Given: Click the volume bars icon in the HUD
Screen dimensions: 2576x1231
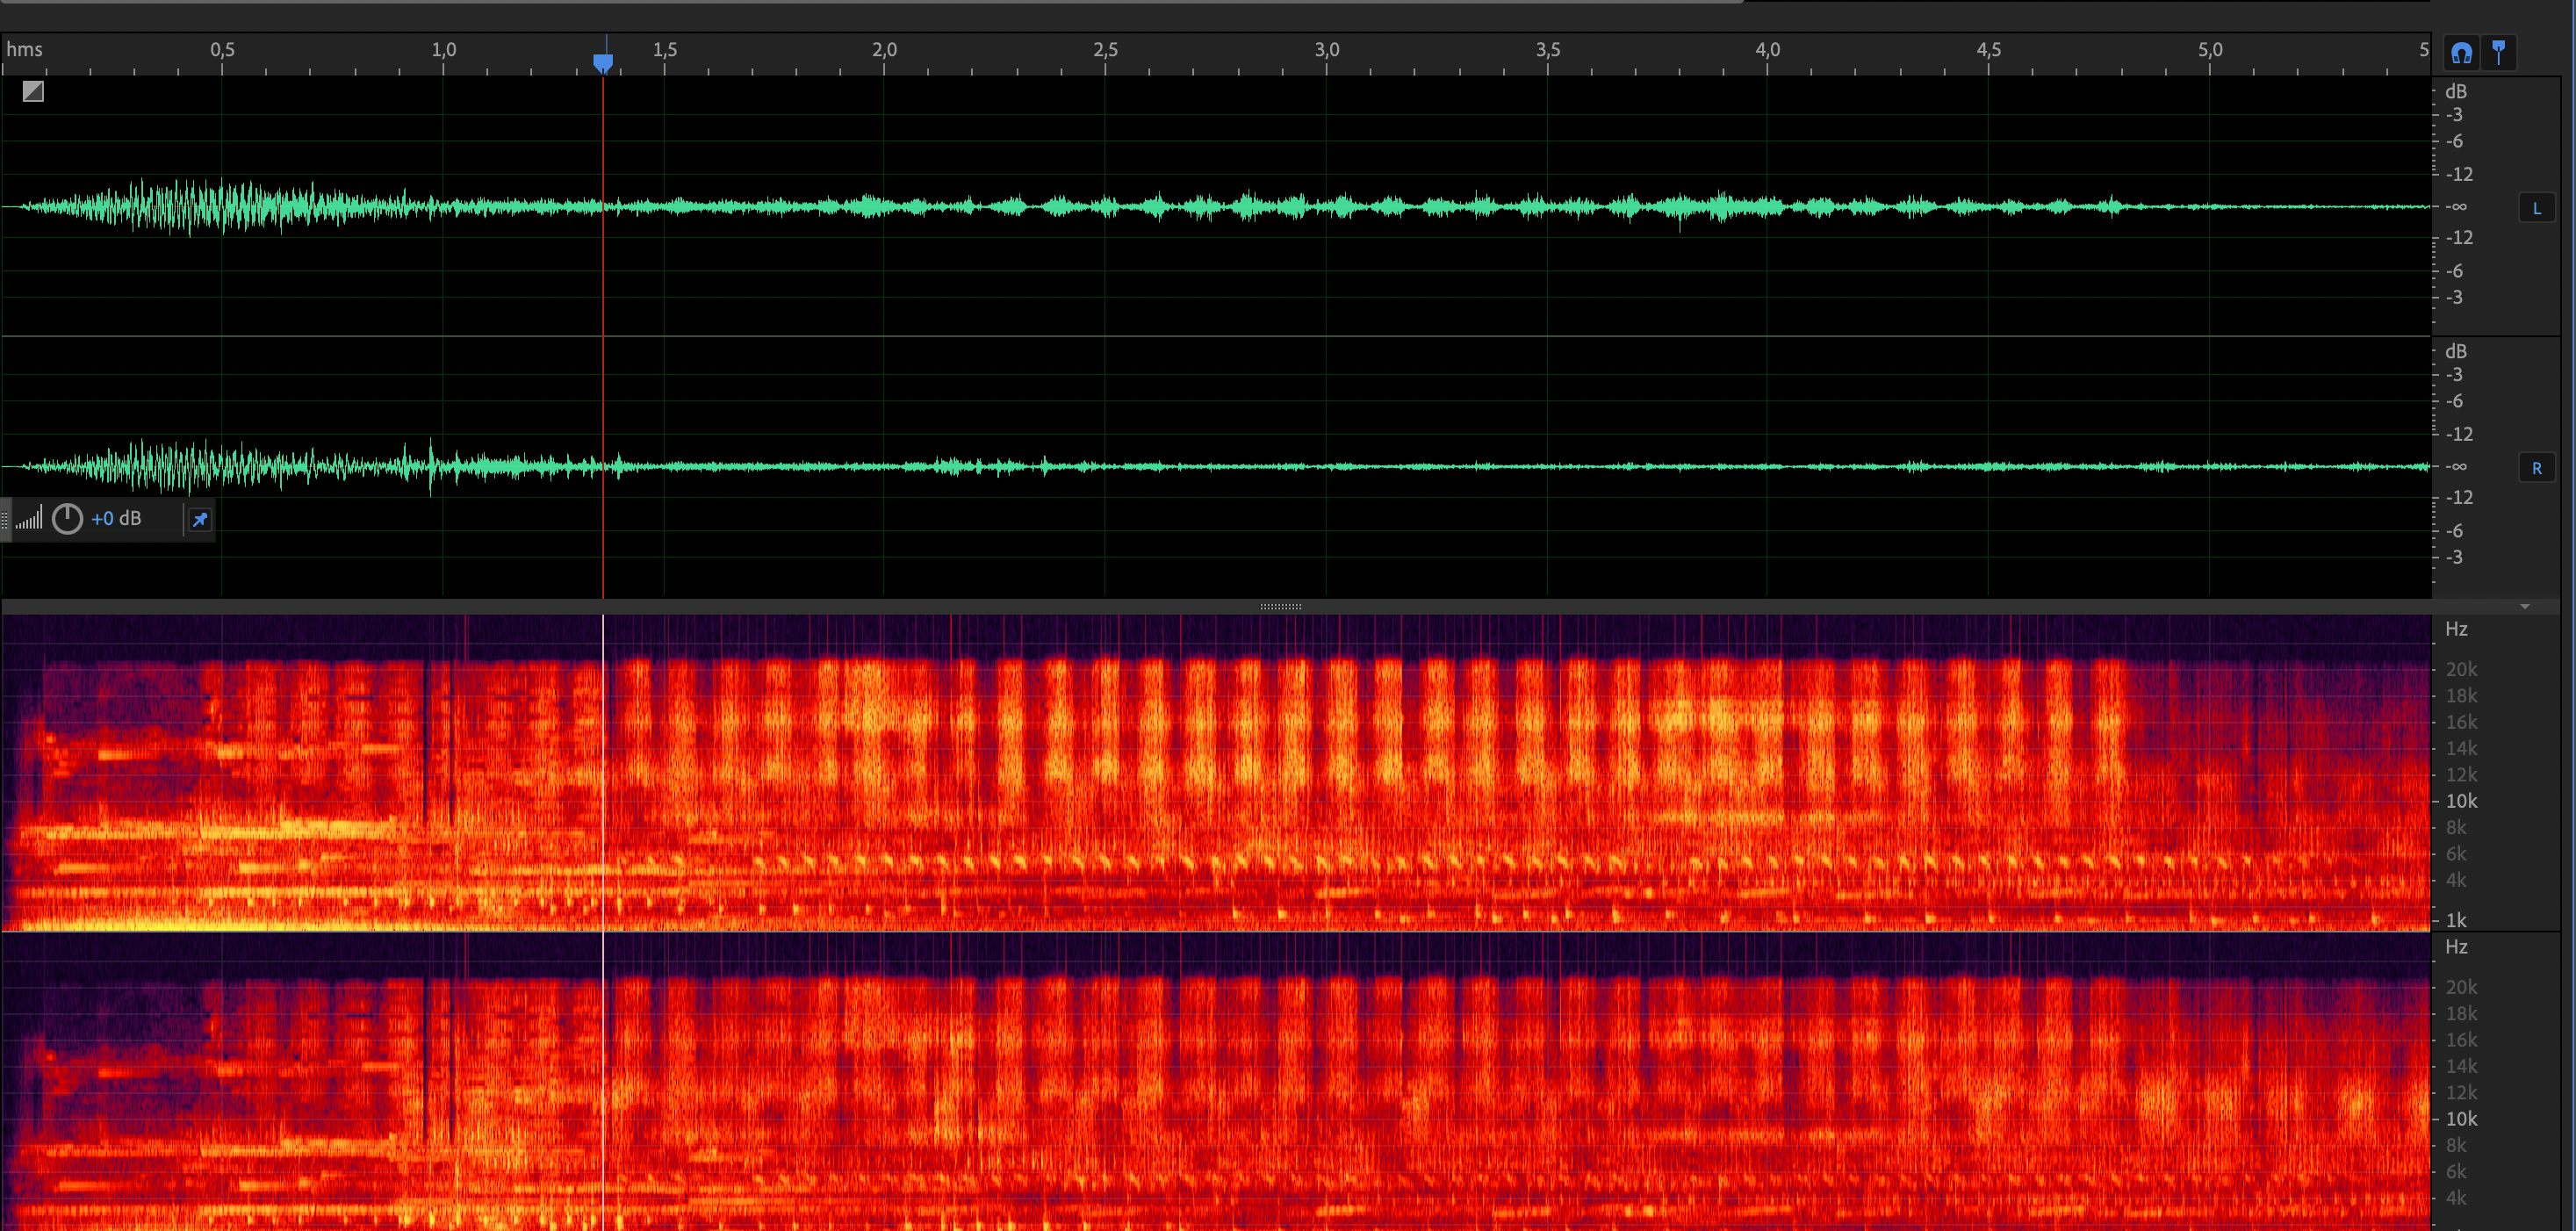Looking at the screenshot, I should point(29,519).
